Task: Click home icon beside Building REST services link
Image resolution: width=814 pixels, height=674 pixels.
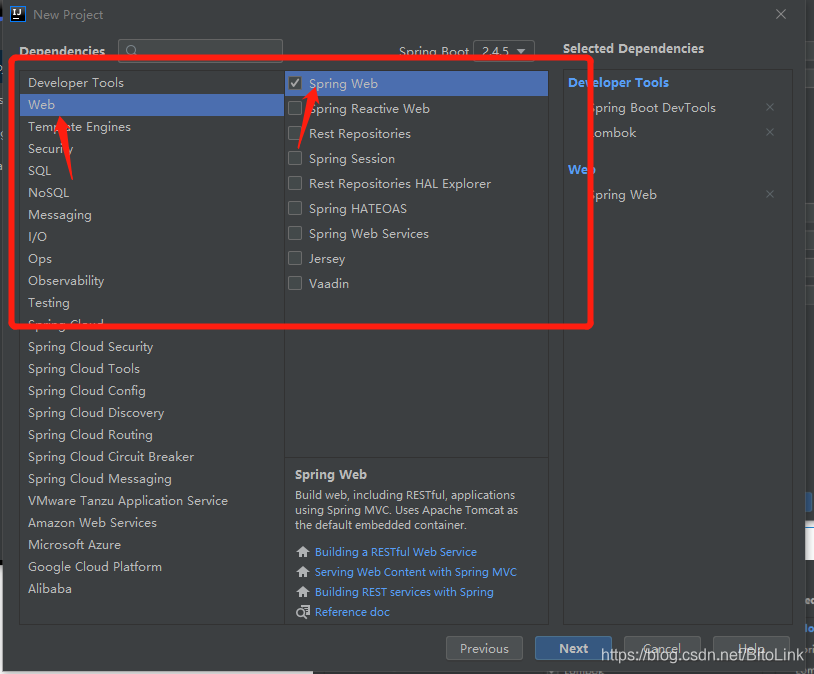Action: (x=303, y=591)
